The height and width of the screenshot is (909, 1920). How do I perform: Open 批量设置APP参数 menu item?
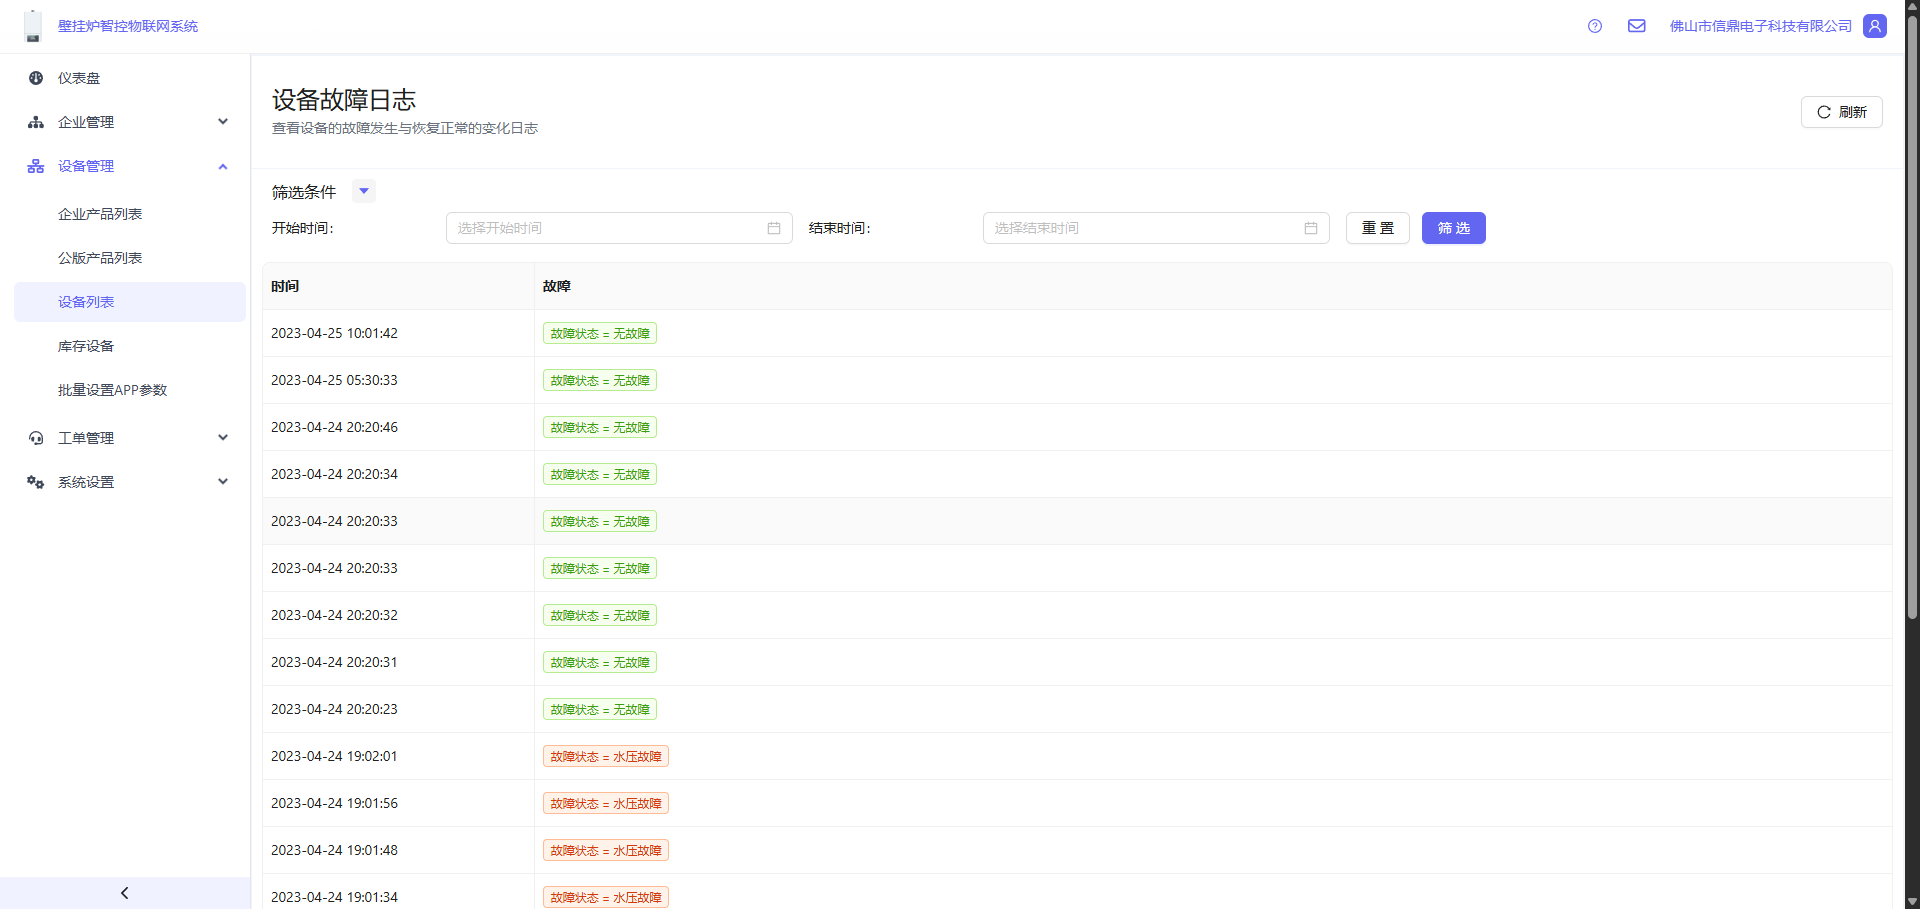112,390
